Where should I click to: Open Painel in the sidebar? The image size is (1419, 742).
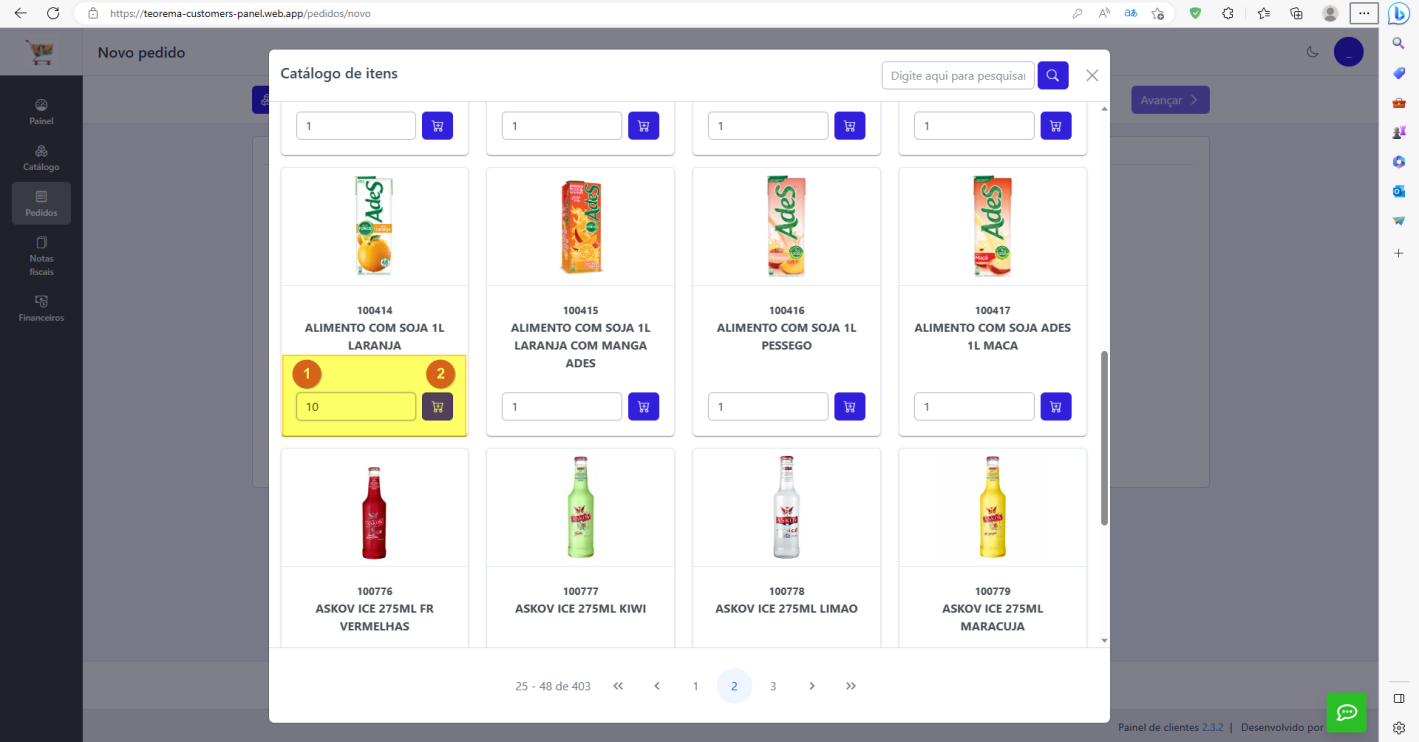pos(41,111)
